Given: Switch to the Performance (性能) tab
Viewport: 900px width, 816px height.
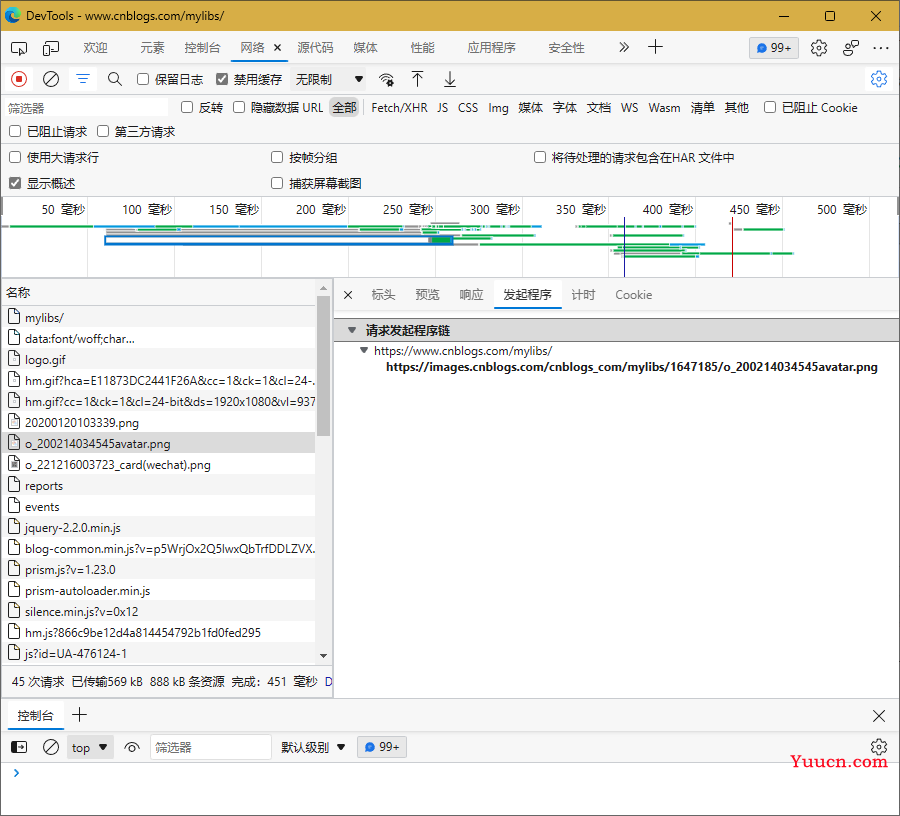Looking at the screenshot, I should coord(422,48).
